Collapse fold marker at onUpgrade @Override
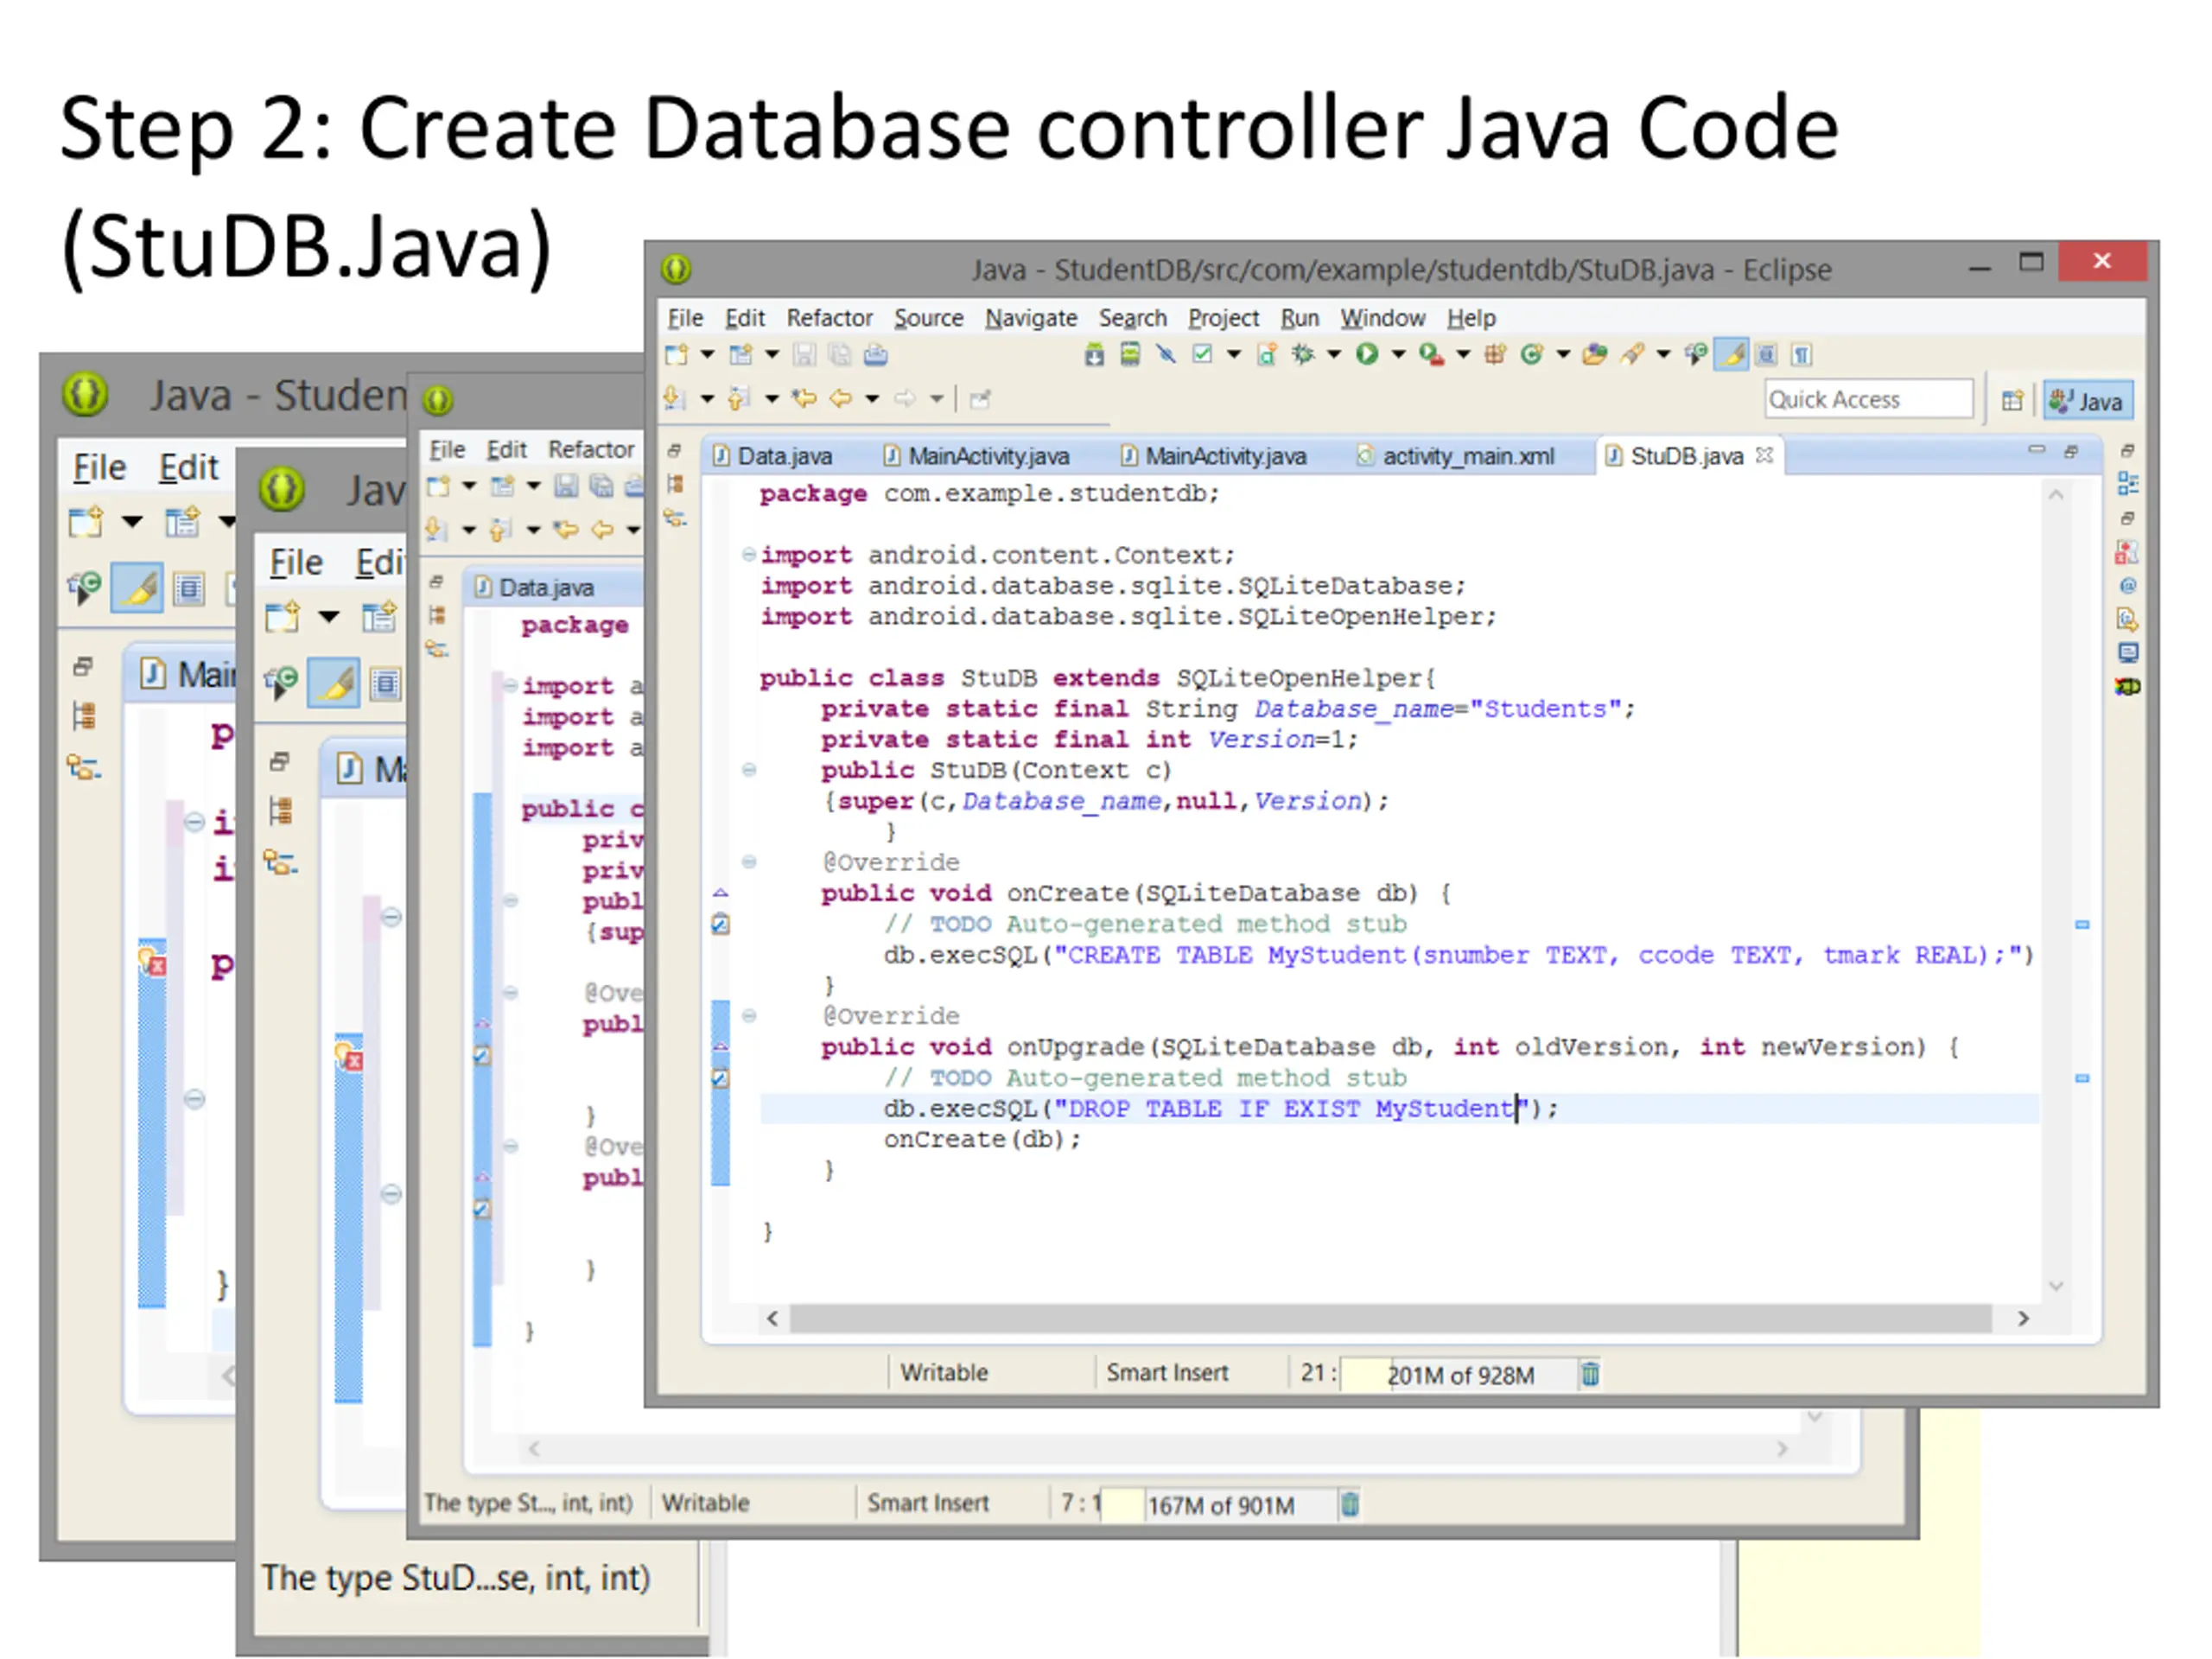The width and height of the screenshot is (2212, 1659). 748,1016
